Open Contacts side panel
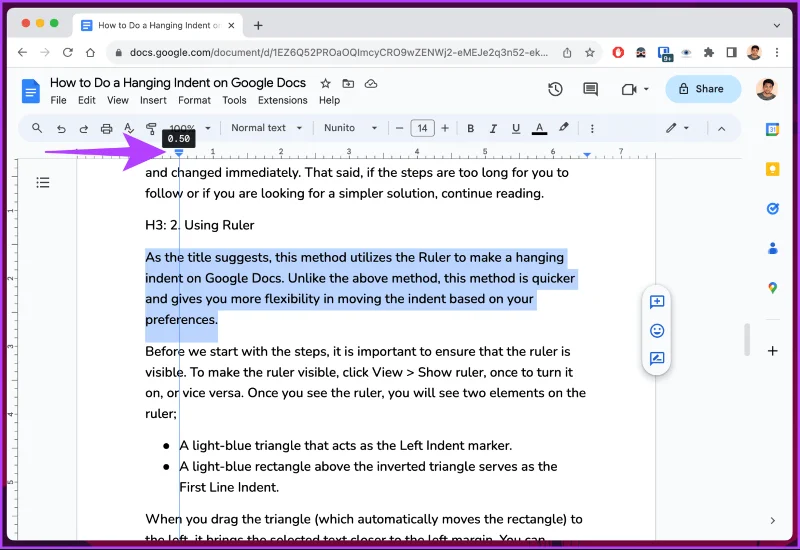Viewport: 800px width, 550px height. pyautogui.click(x=772, y=248)
